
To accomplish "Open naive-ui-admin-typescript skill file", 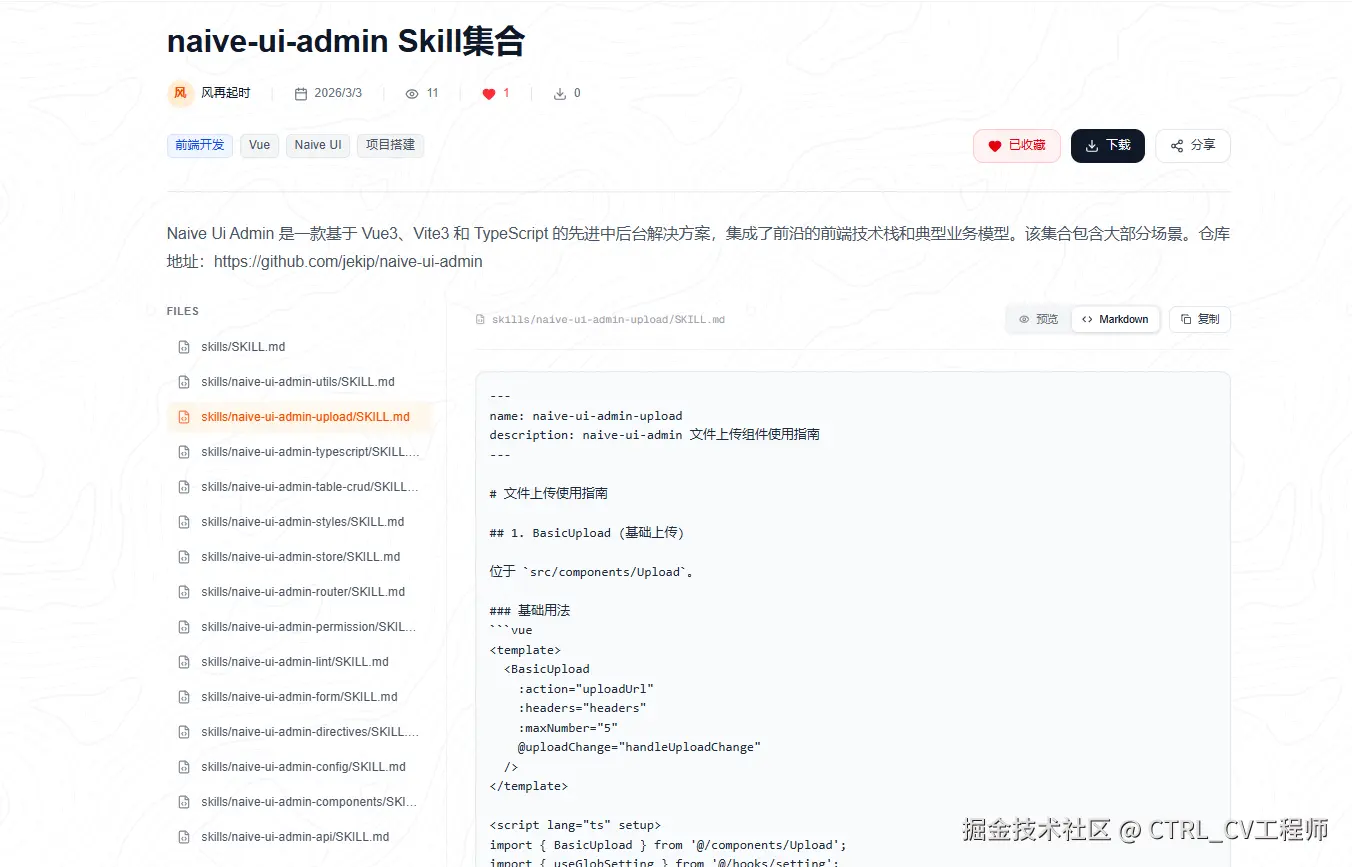I will pos(299,452).
